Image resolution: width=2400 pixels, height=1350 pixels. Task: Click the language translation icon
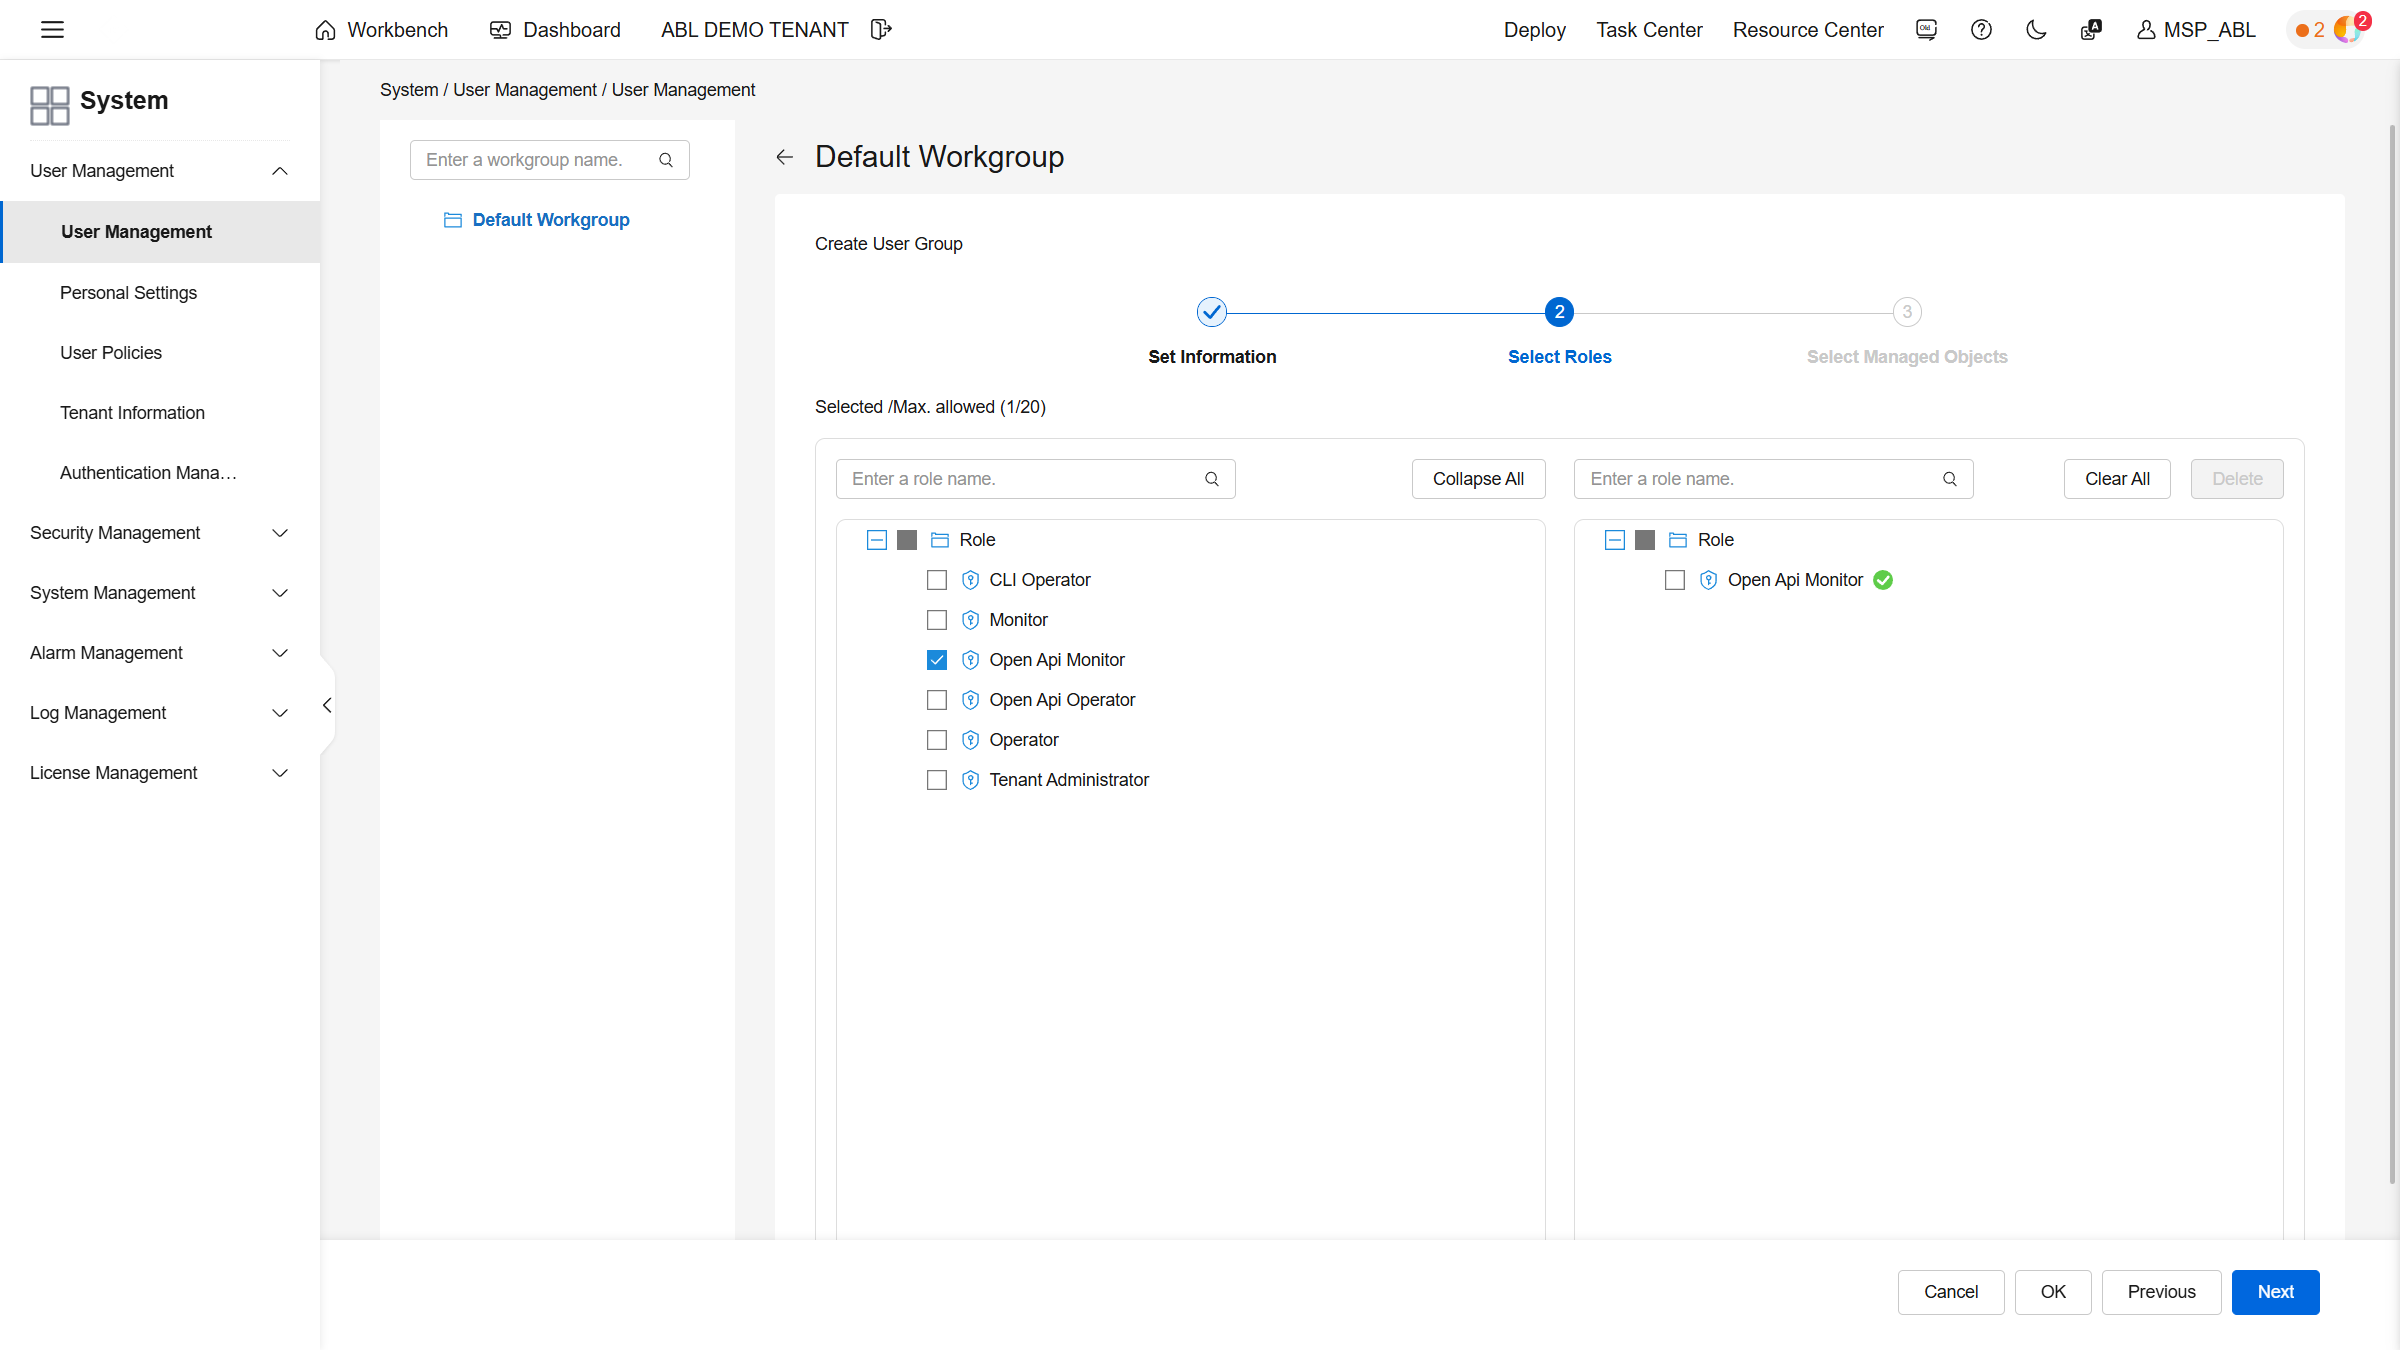click(x=2091, y=30)
